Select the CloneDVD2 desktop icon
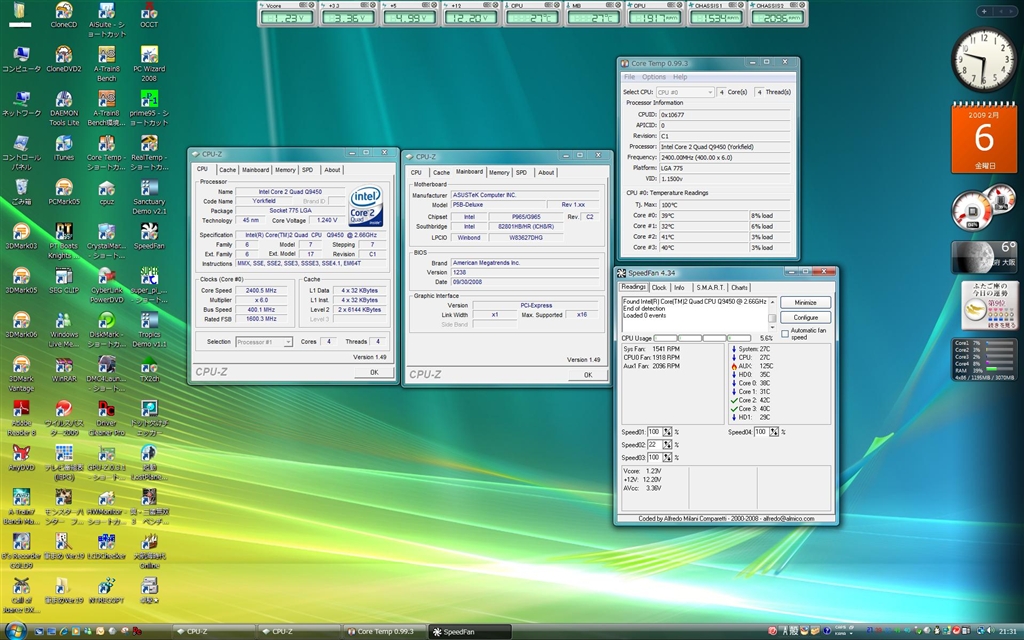1024x640 pixels. (x=64, y=59)
